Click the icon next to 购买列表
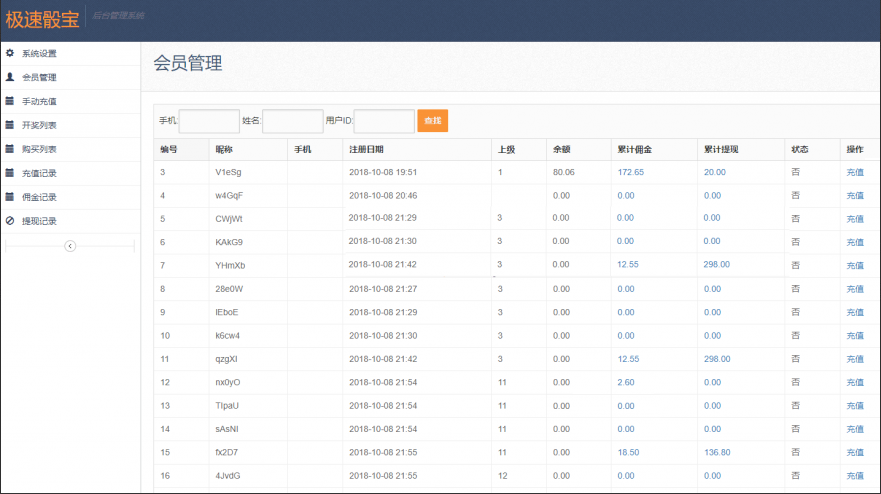Image resolution: width=881 pixels, height=494 pixels. [x=10, y=149]
